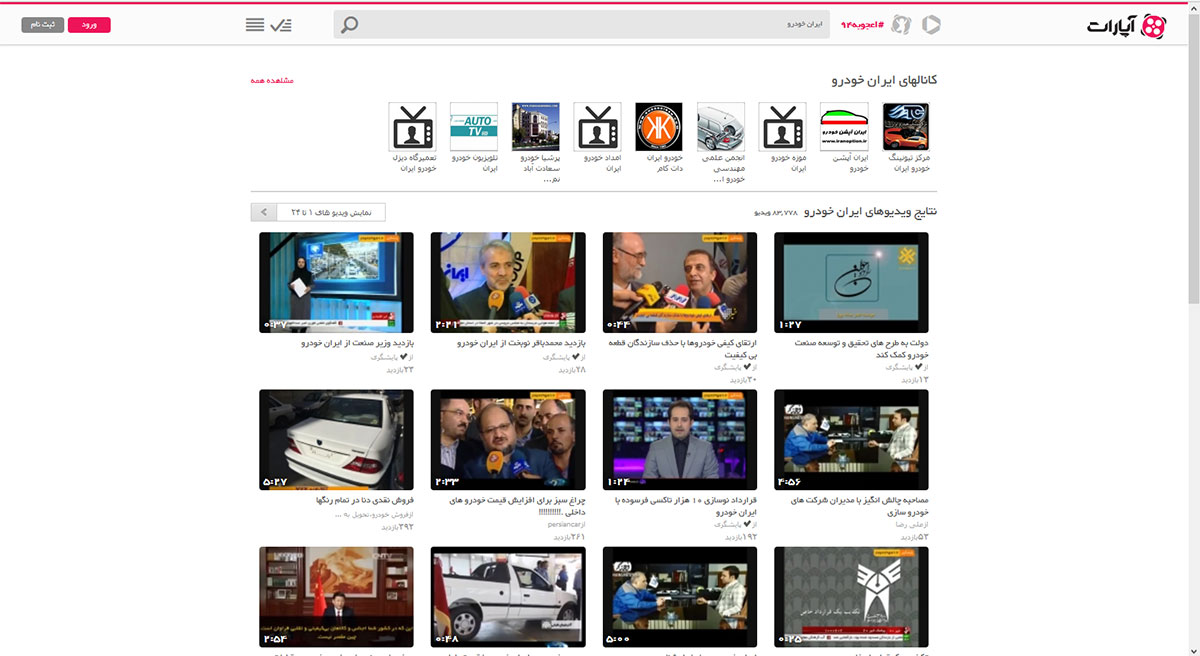The height and width of the screenshot is (656, 1200).
Task: Click uploader persiancar under price video
Action: coord(563,524)
